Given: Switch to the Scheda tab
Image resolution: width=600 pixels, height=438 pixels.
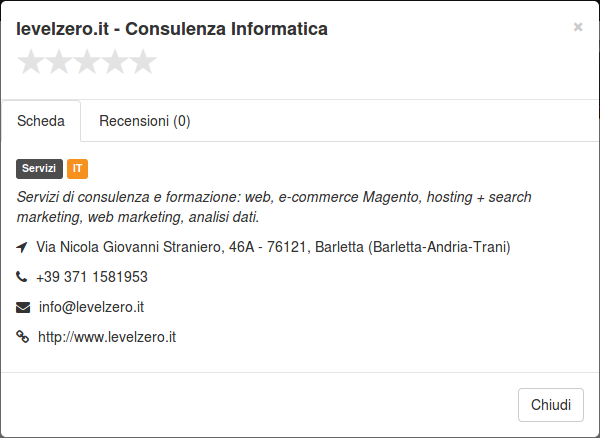Looking at the screenshot, I should click(41, 121).
